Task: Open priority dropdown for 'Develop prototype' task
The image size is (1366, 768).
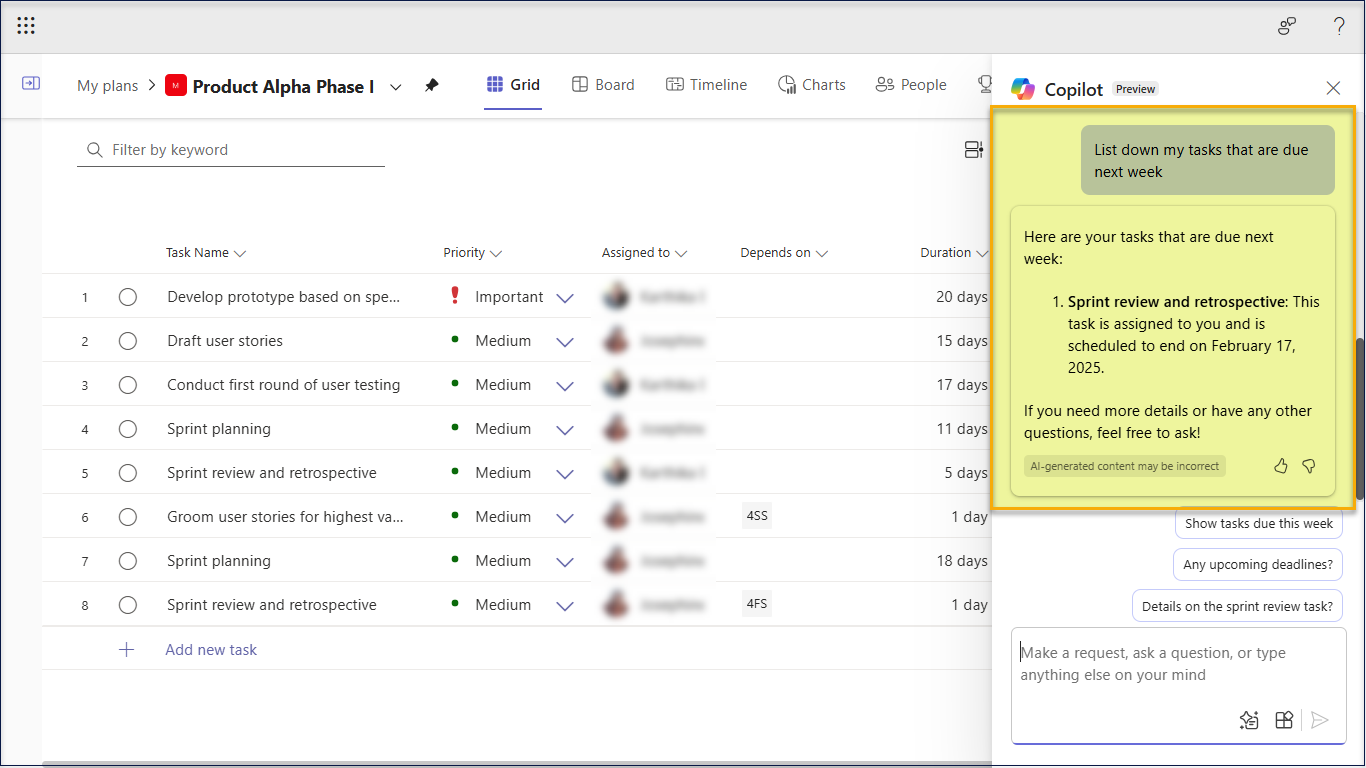Action: pos(565,298)
